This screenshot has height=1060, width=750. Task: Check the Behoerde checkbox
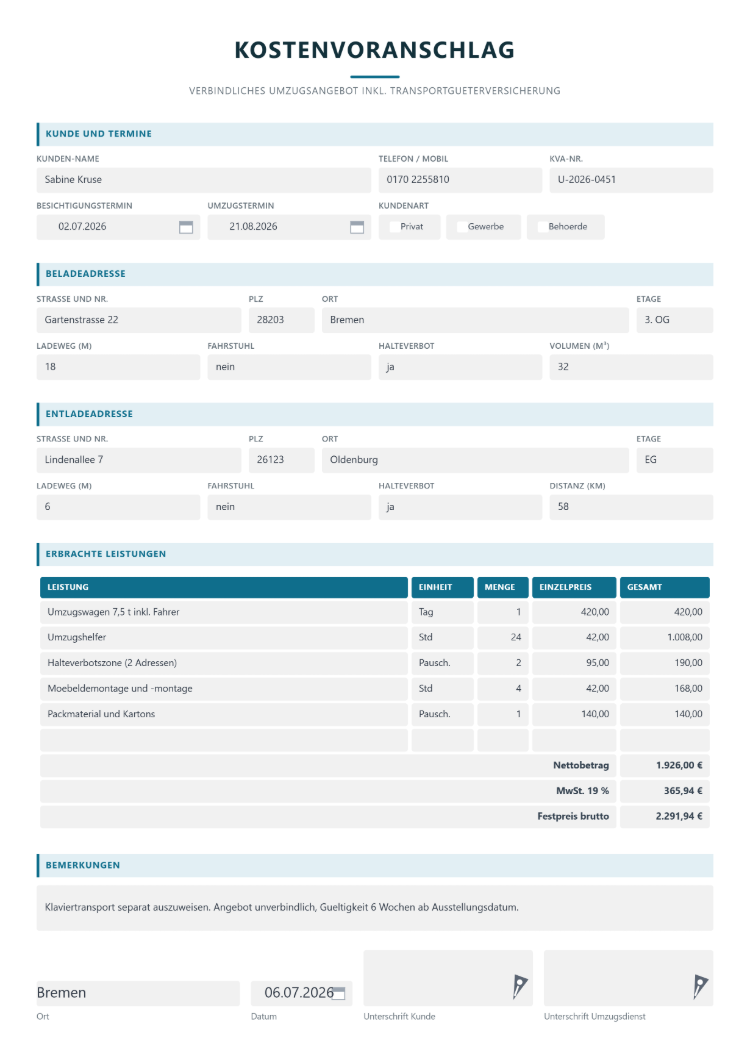click(542, 227)
